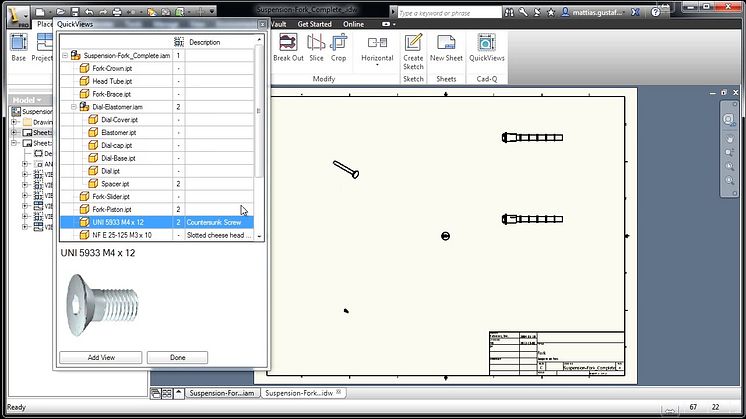This screenshot has height=419, width=746.
Task: Select UNI 5933 M4 x 12 row
Action: point(157,222)
